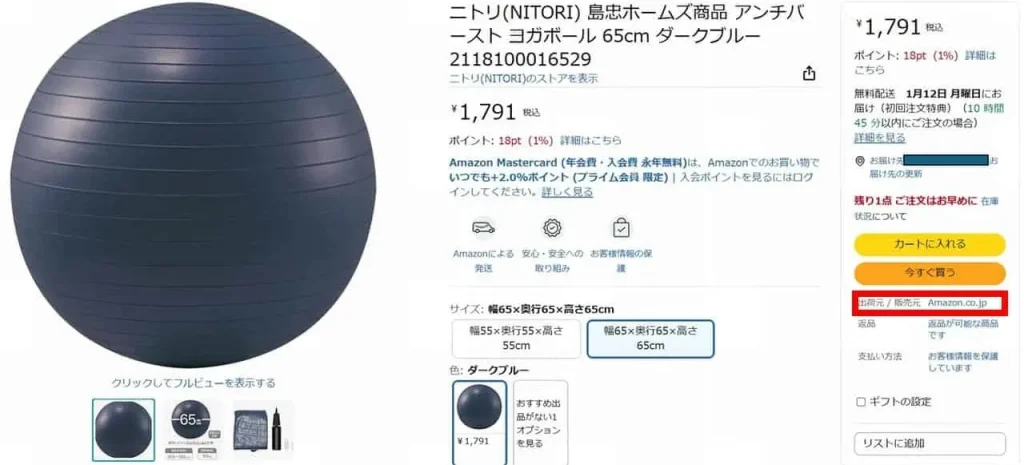The height and width of the screenshot is (465, 1024).
Task: Click the share icon beside product title
Action: [x=808, y=72]
